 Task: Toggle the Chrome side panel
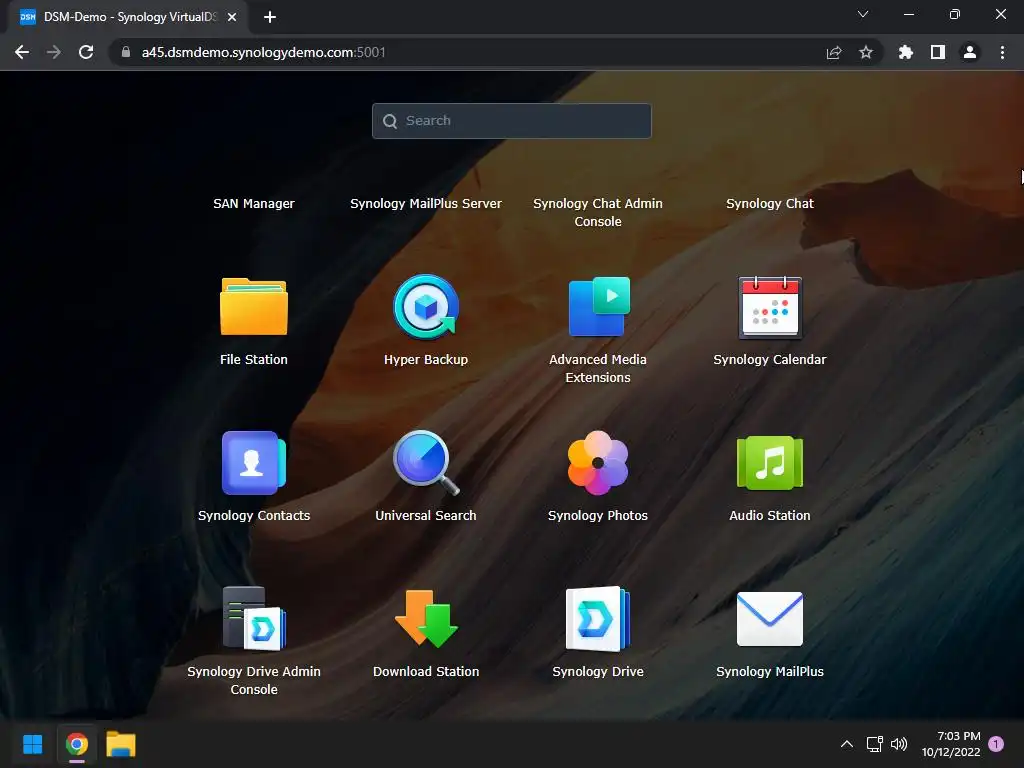938,52
